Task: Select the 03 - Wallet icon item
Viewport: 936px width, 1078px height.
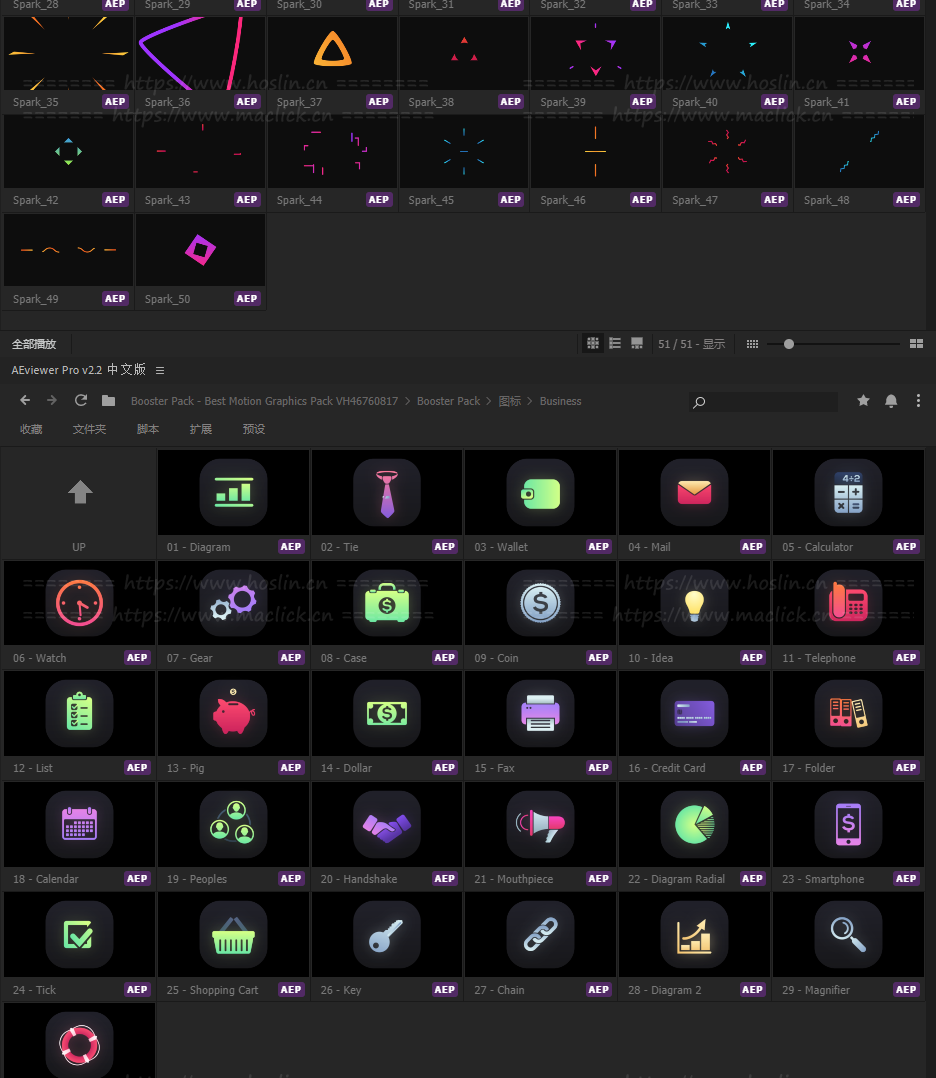Action: (541, 503)
